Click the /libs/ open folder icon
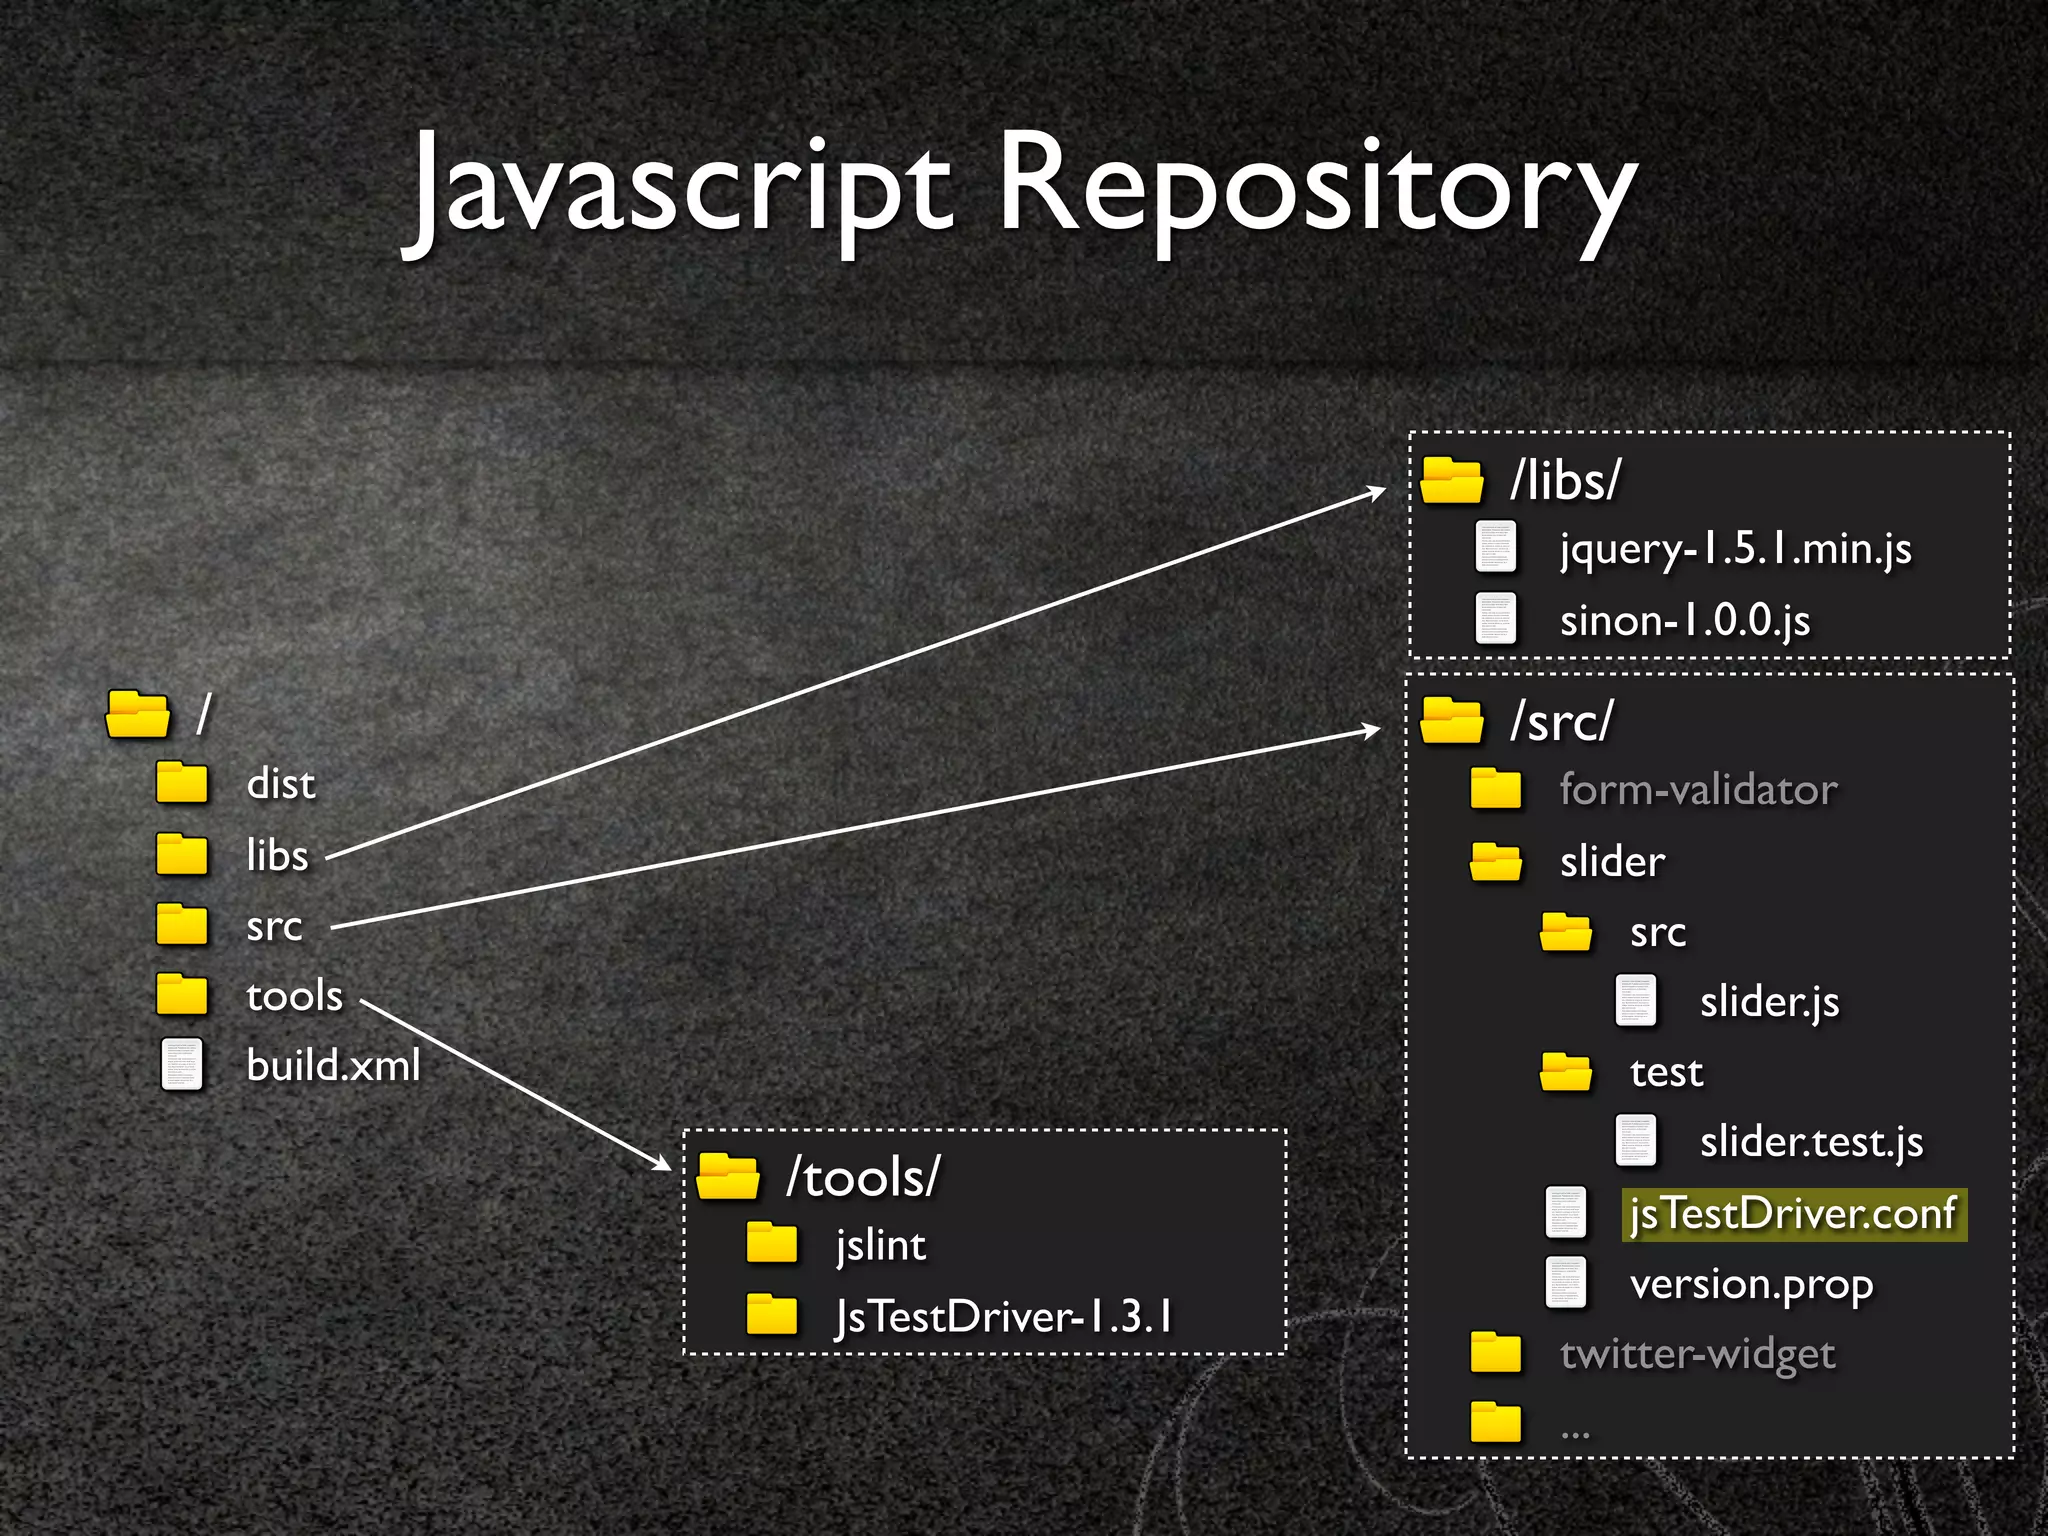The width and height of the screenshot is (2048, 1536). tap(1452, 480)
